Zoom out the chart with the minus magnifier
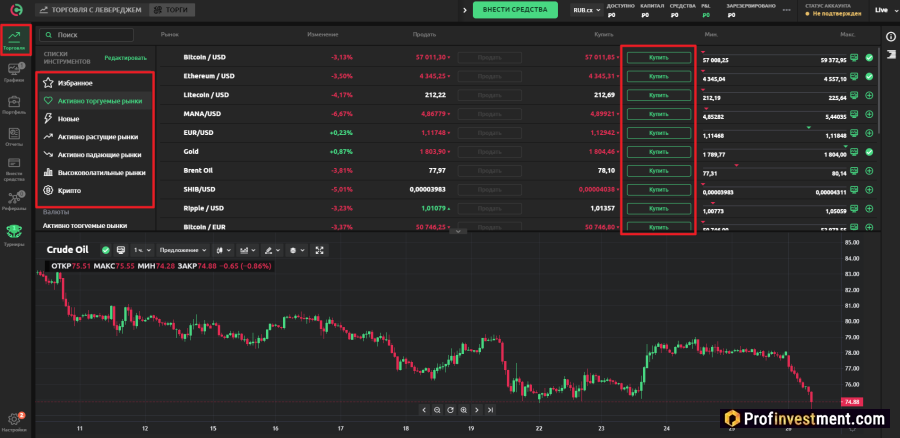The image size is (900, 438). tap(437, 410)
